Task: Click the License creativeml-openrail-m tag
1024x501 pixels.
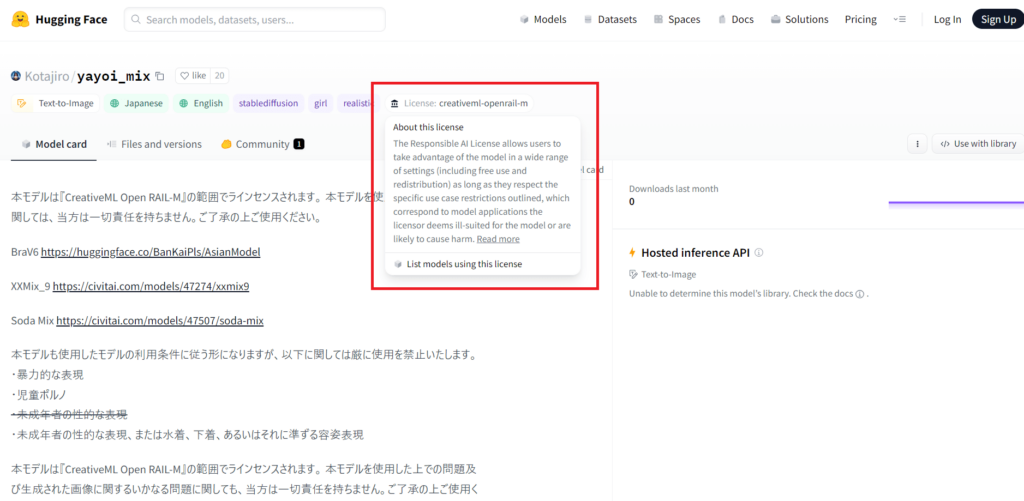Action: coord(459,103)
